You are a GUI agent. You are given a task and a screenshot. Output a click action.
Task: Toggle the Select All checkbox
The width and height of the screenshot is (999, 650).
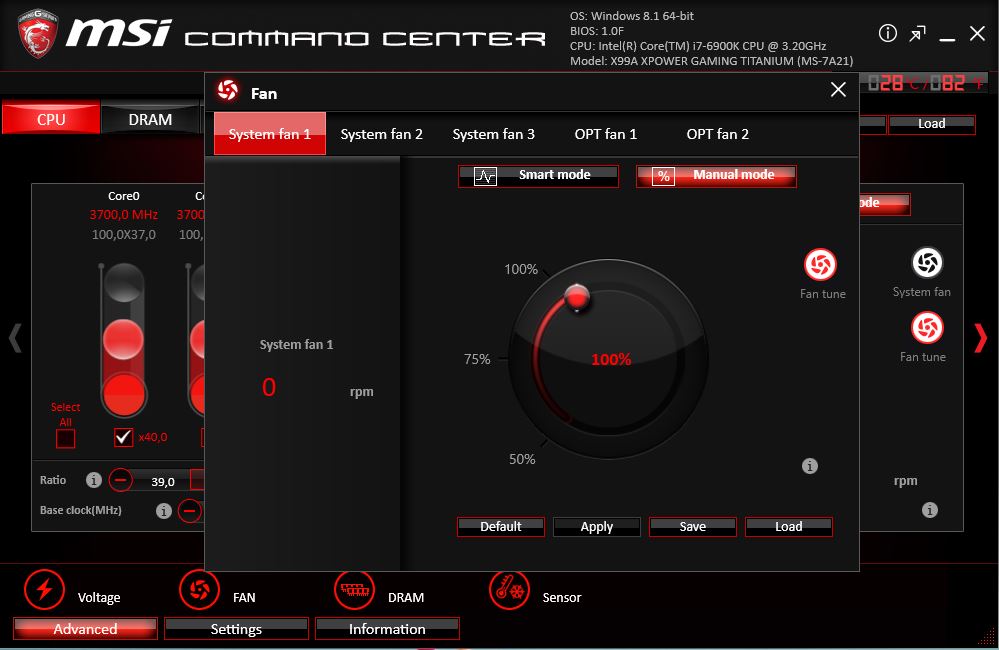66,438
